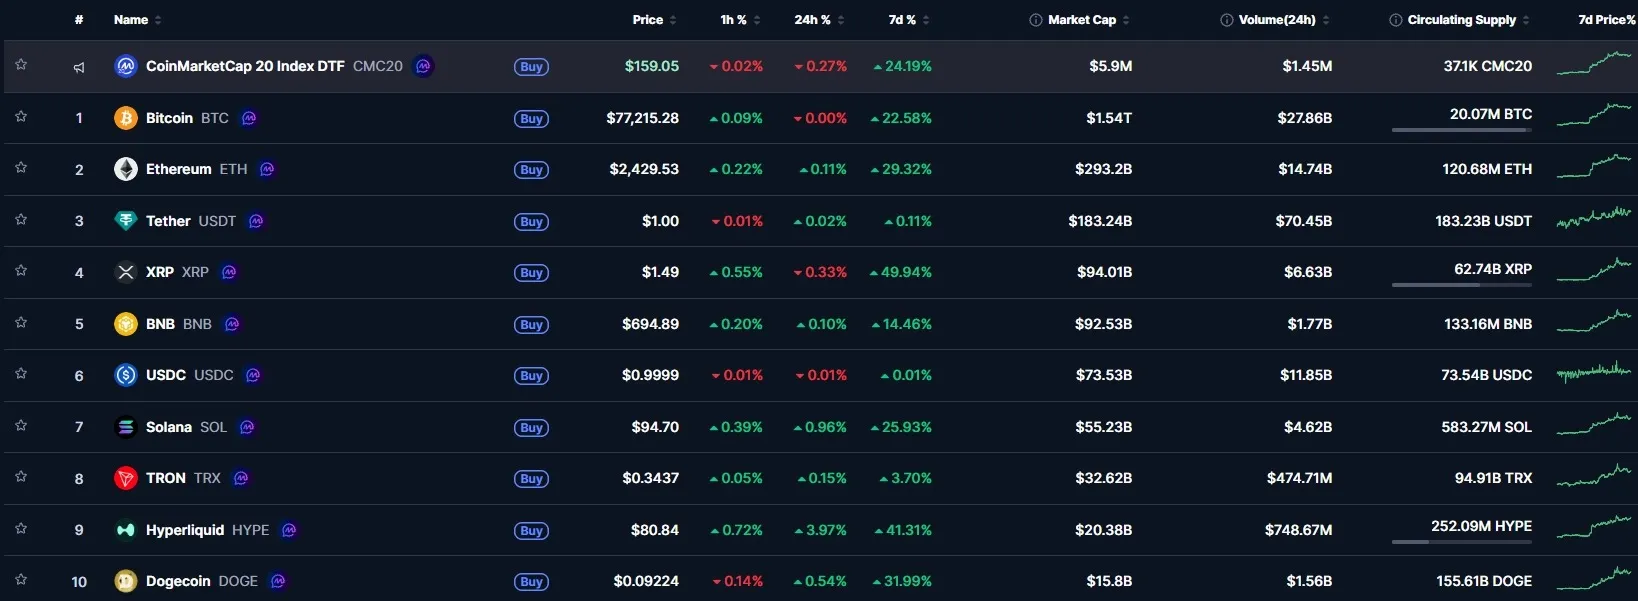Screen dimensions: 1638x601
Task: Click the purple badge icon beside TRX
Action: pos(241,478)
